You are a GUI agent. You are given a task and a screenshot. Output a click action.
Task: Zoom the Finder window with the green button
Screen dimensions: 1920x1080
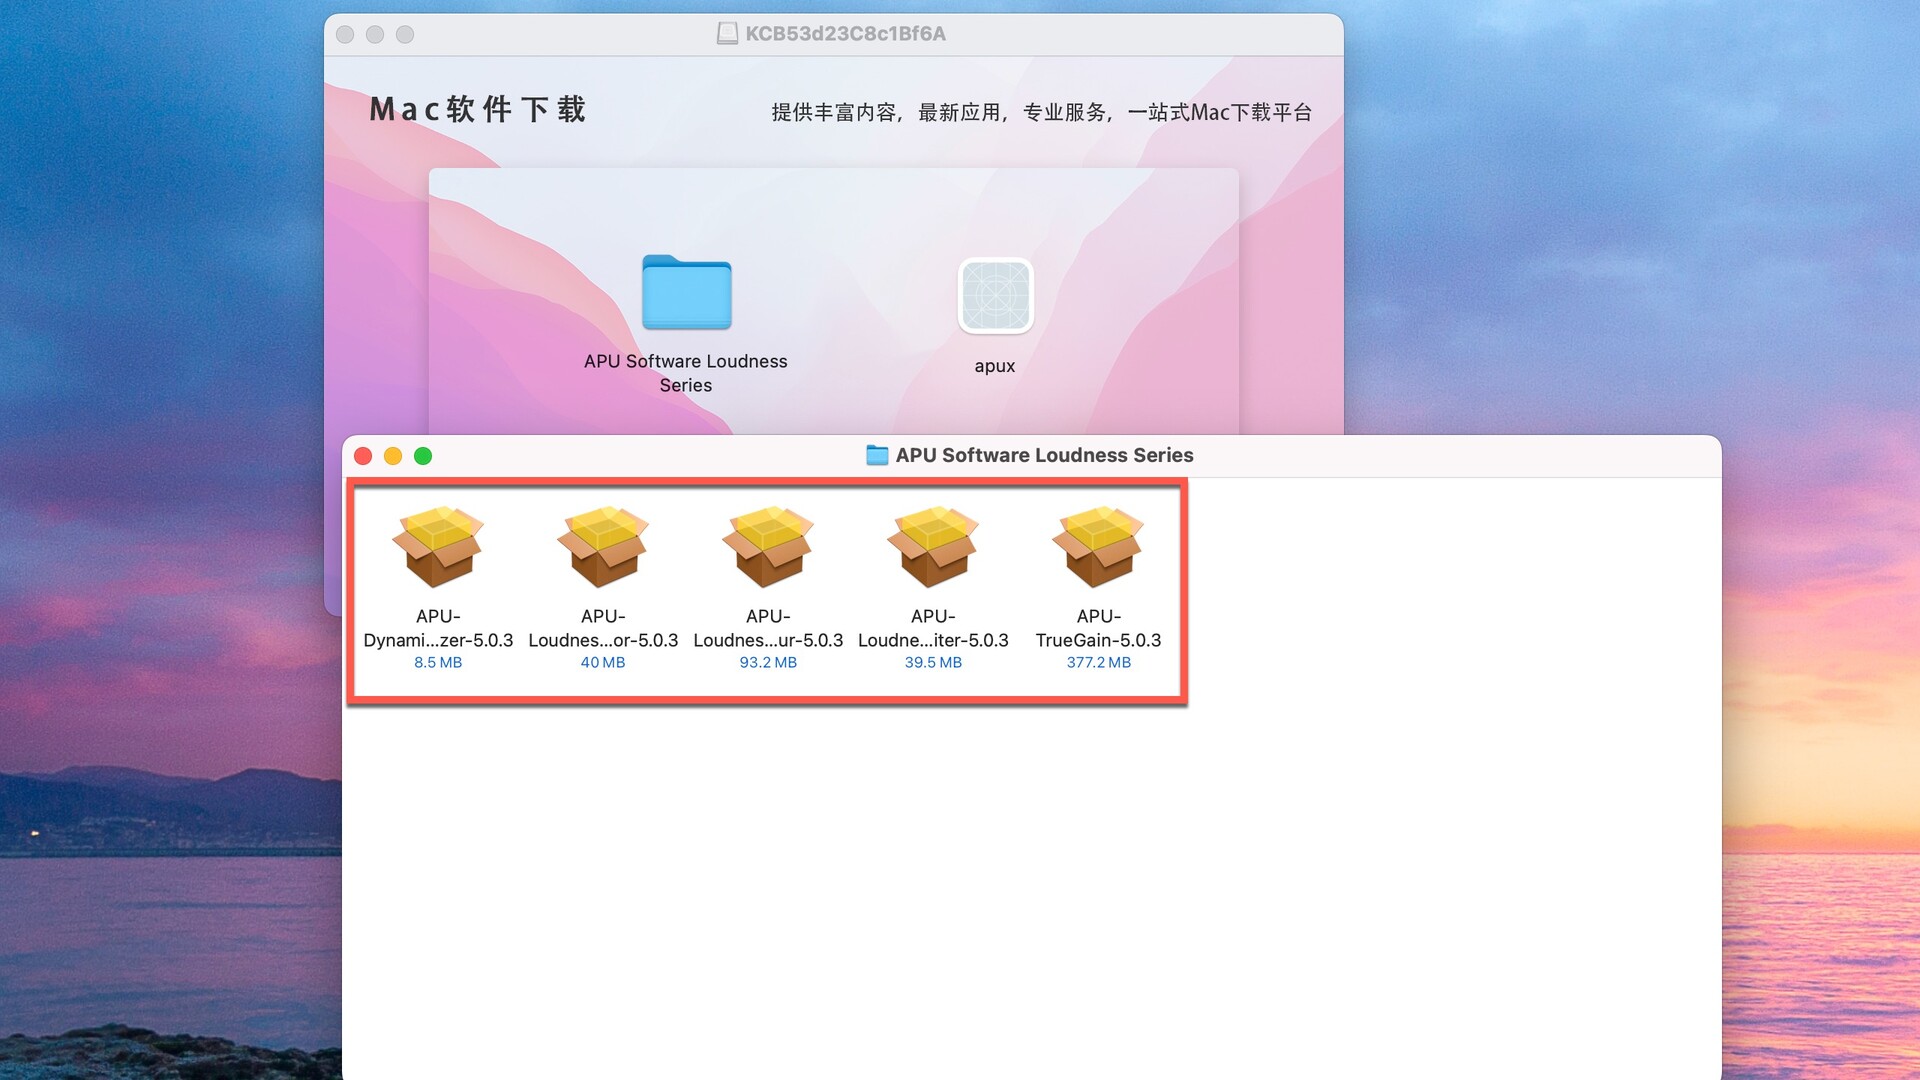[423, 456]
